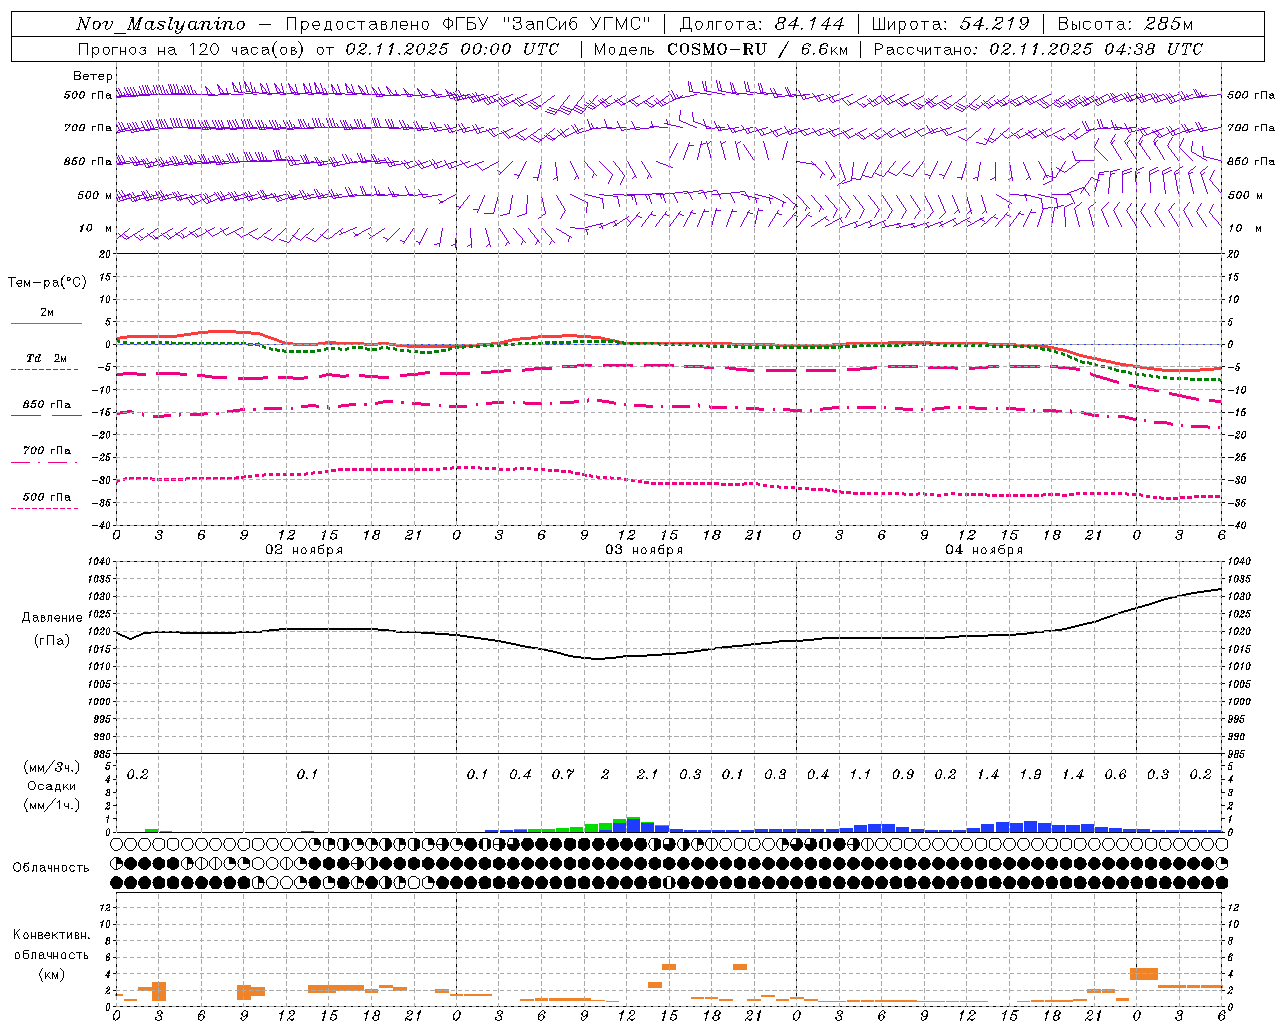Click the "02 ноября" date label
This screenshot has height=1024, width=1280.
[x=304, y=550]
